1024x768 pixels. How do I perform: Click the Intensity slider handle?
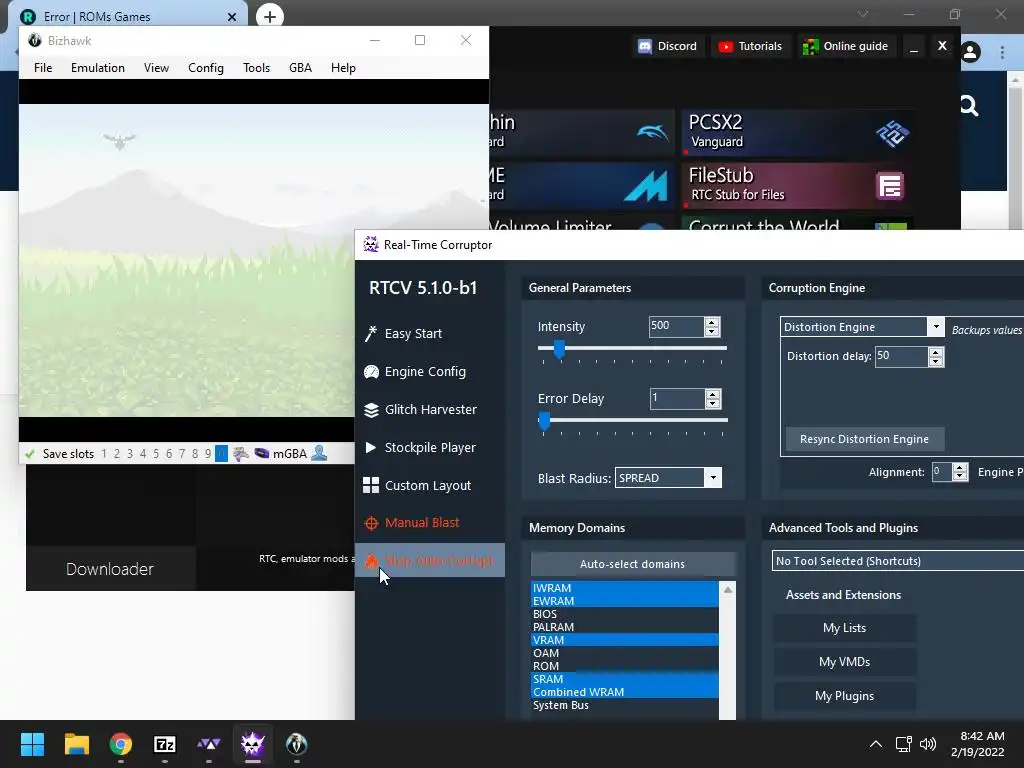coord(559,349)
